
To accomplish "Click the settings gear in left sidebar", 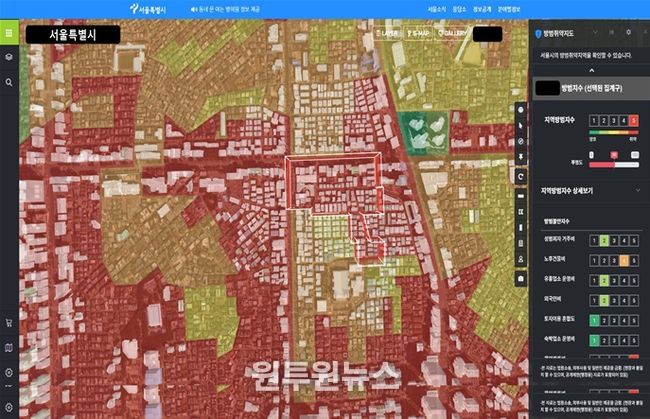I will [9, 372].
